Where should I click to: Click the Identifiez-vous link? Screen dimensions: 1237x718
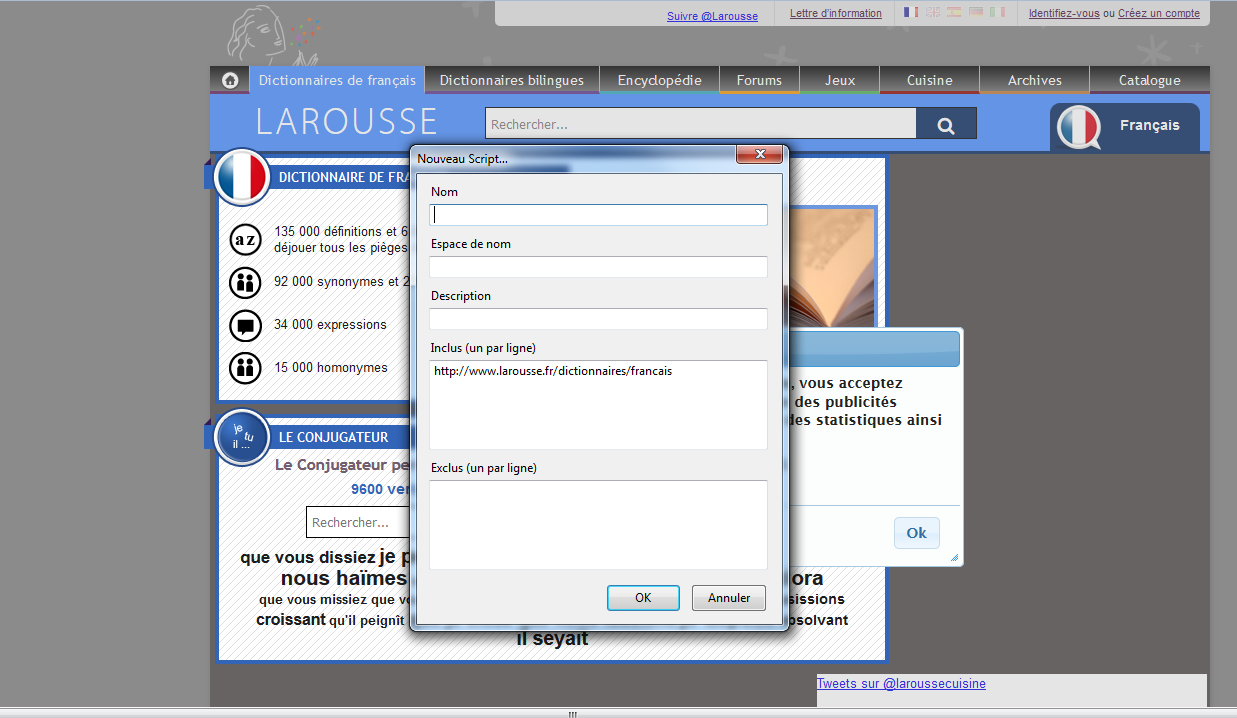1064,13
